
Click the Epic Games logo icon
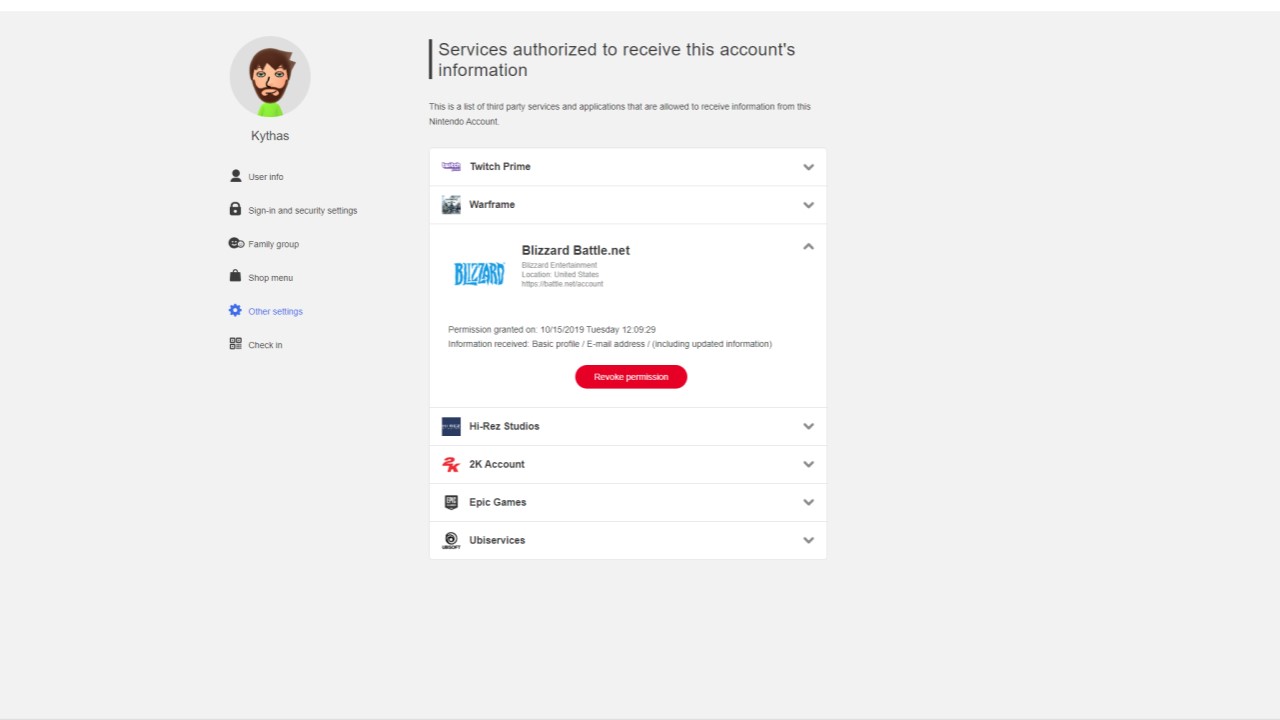coord(451,502)
